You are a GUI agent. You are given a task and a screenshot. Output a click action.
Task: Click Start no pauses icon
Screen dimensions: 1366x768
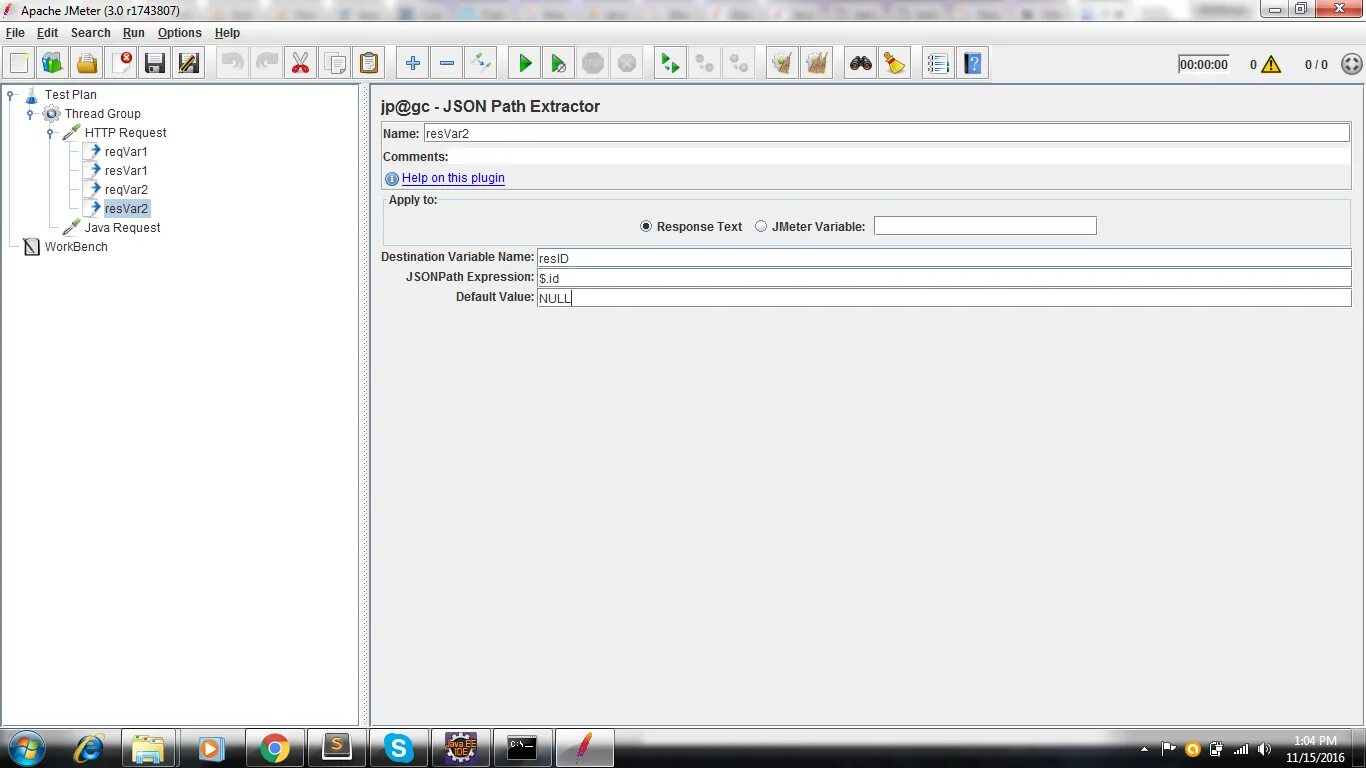coord(559,64)
